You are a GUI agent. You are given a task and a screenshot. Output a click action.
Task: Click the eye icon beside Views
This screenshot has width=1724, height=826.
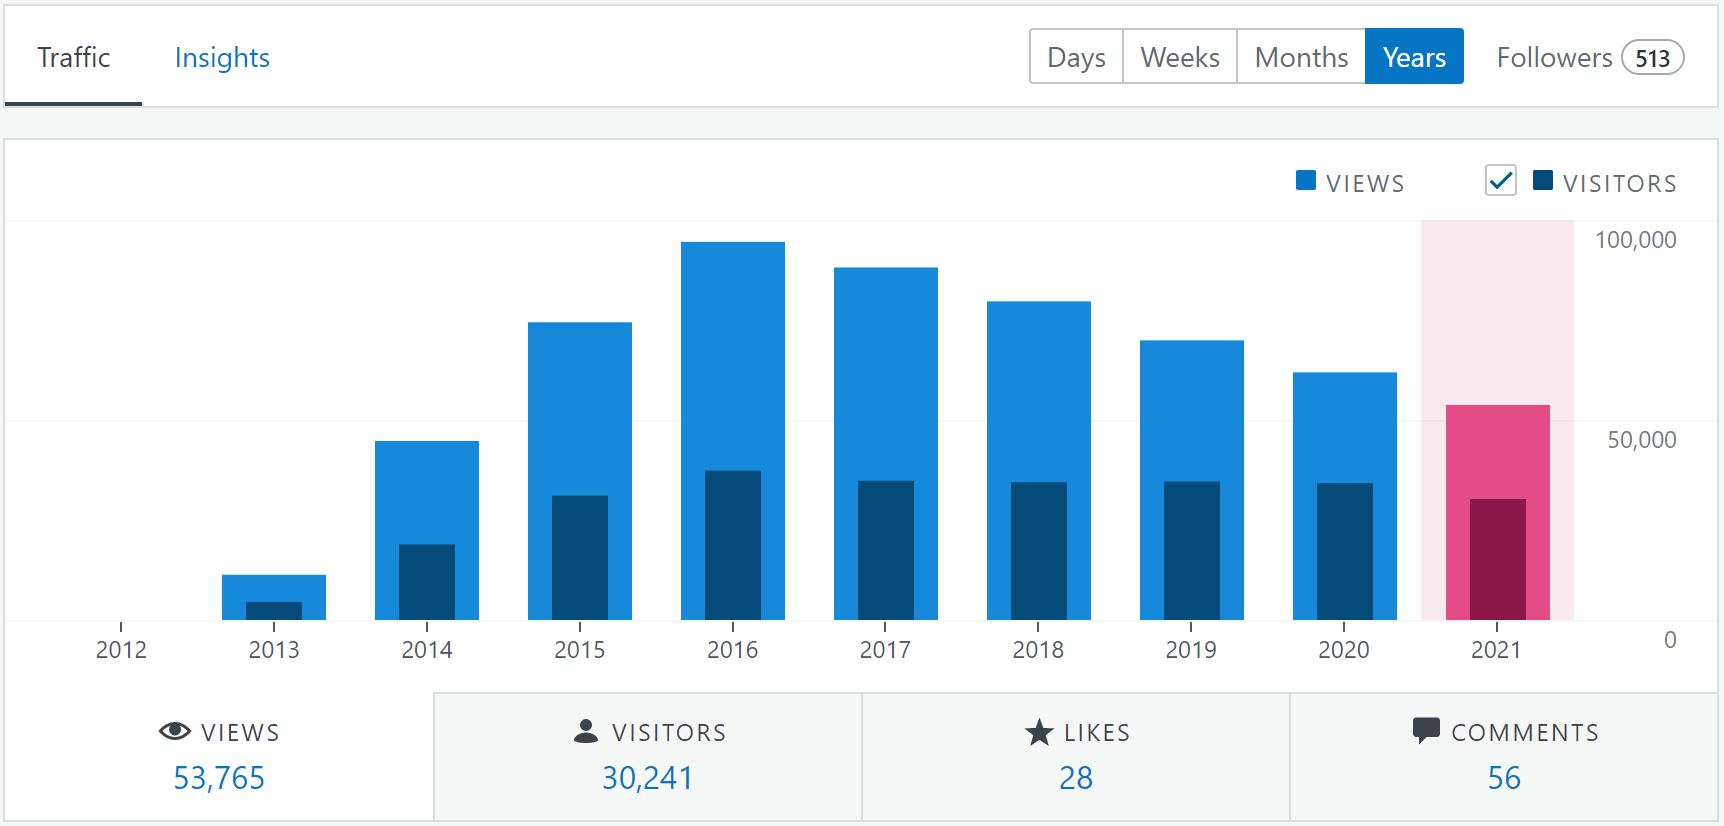click(175, 731)
